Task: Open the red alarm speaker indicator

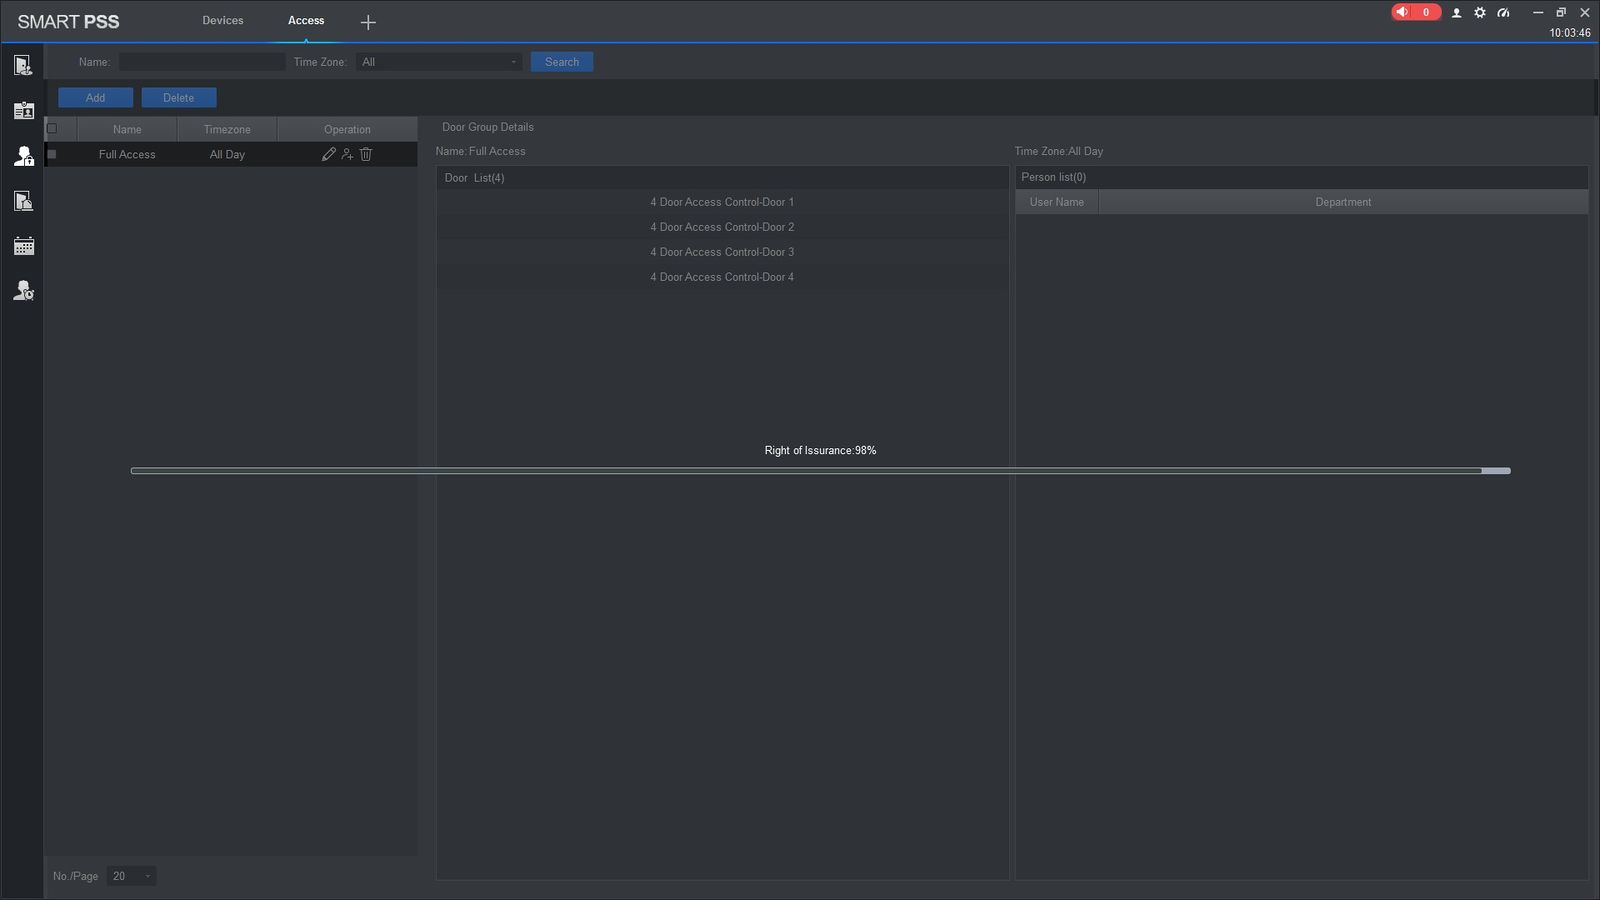Action: [1415, 12]
